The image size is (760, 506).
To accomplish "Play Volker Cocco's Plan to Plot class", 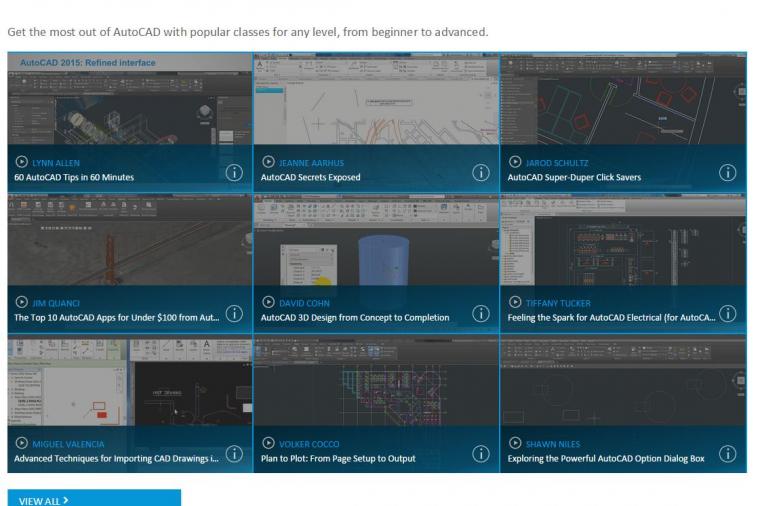I will (268, 443).
